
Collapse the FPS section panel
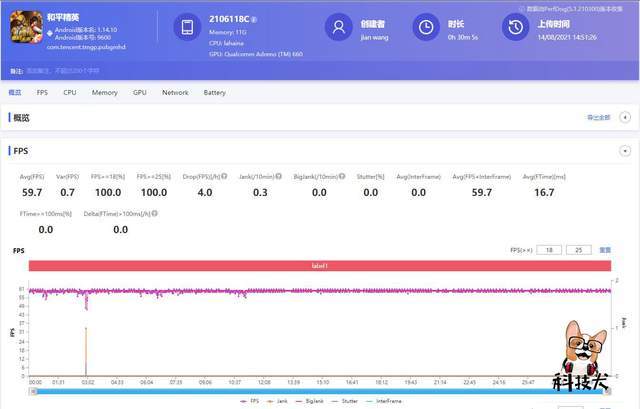[625, 151]
